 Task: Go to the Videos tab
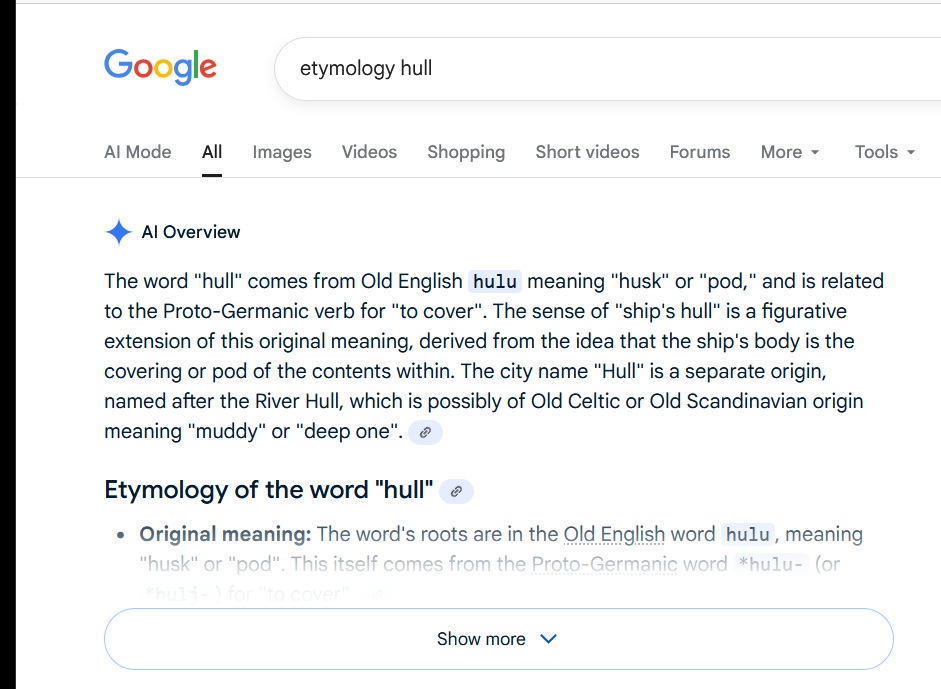[369, 152]
